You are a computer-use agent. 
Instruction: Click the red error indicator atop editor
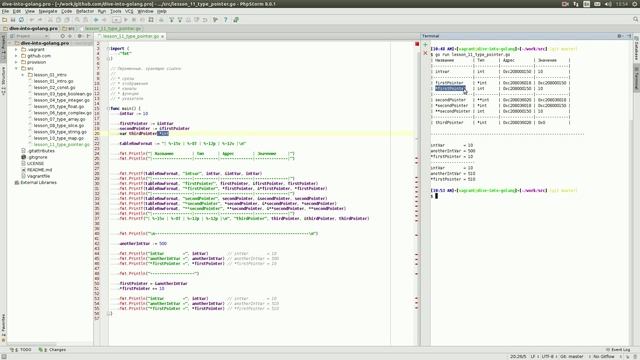point(417,44)
